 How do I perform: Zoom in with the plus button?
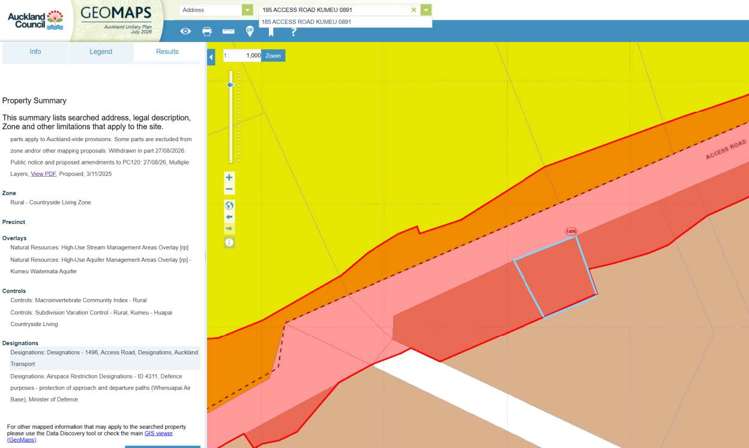click(229, 177)
